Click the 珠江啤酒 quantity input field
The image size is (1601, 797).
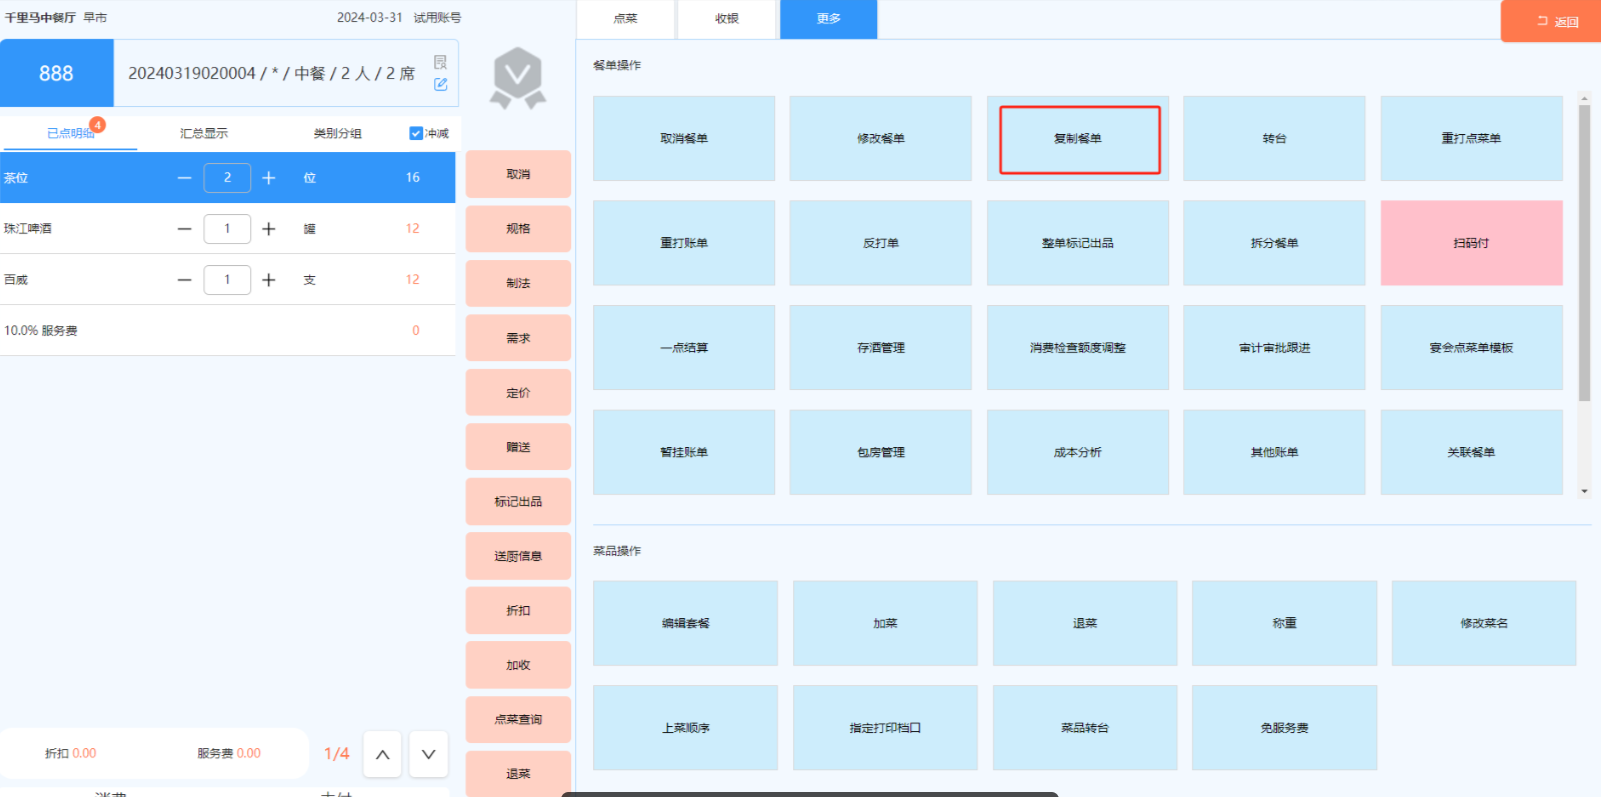coord(227,229)
